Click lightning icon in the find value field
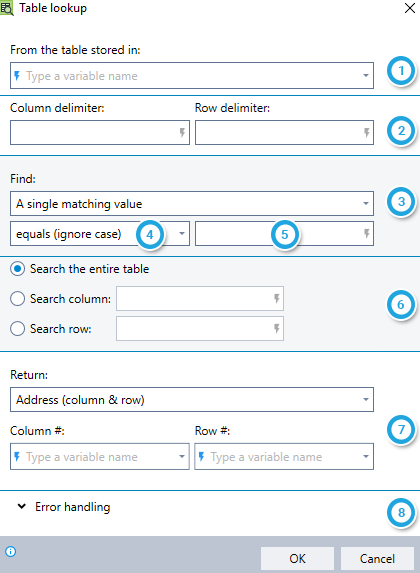Image resolution: width=420 pixels, height=573 pixels. pos(366,234)
